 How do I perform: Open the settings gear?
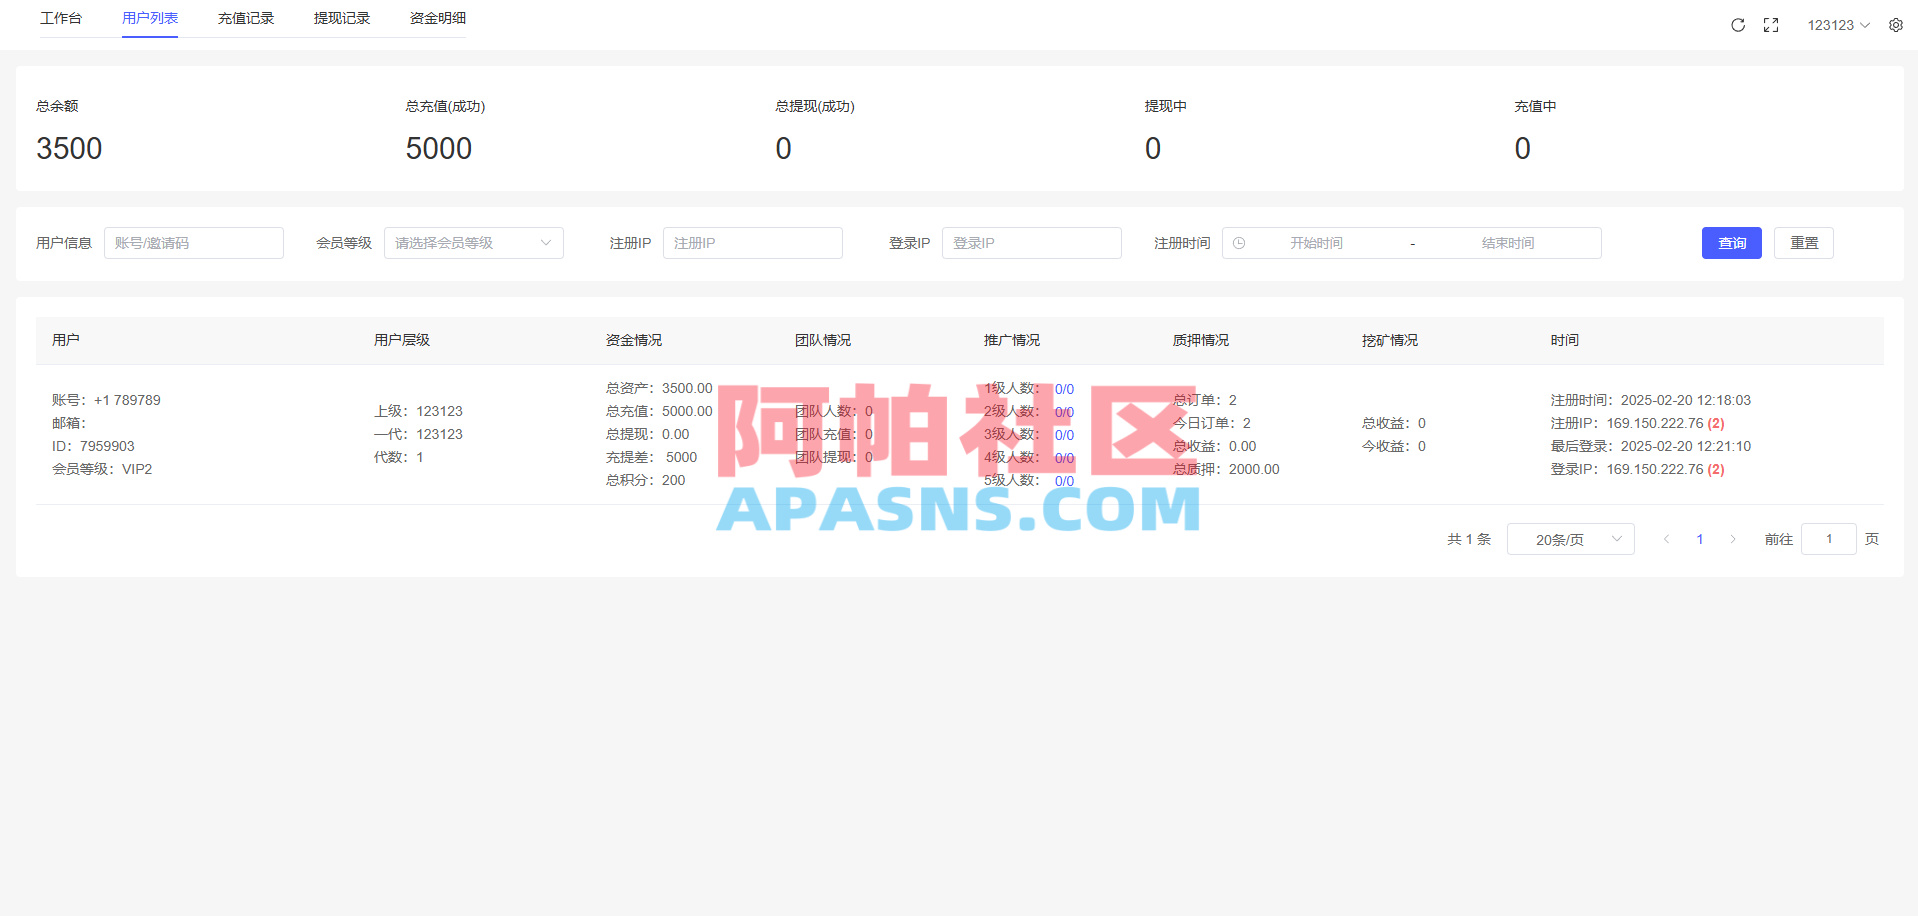click(x=1895, y=25)
